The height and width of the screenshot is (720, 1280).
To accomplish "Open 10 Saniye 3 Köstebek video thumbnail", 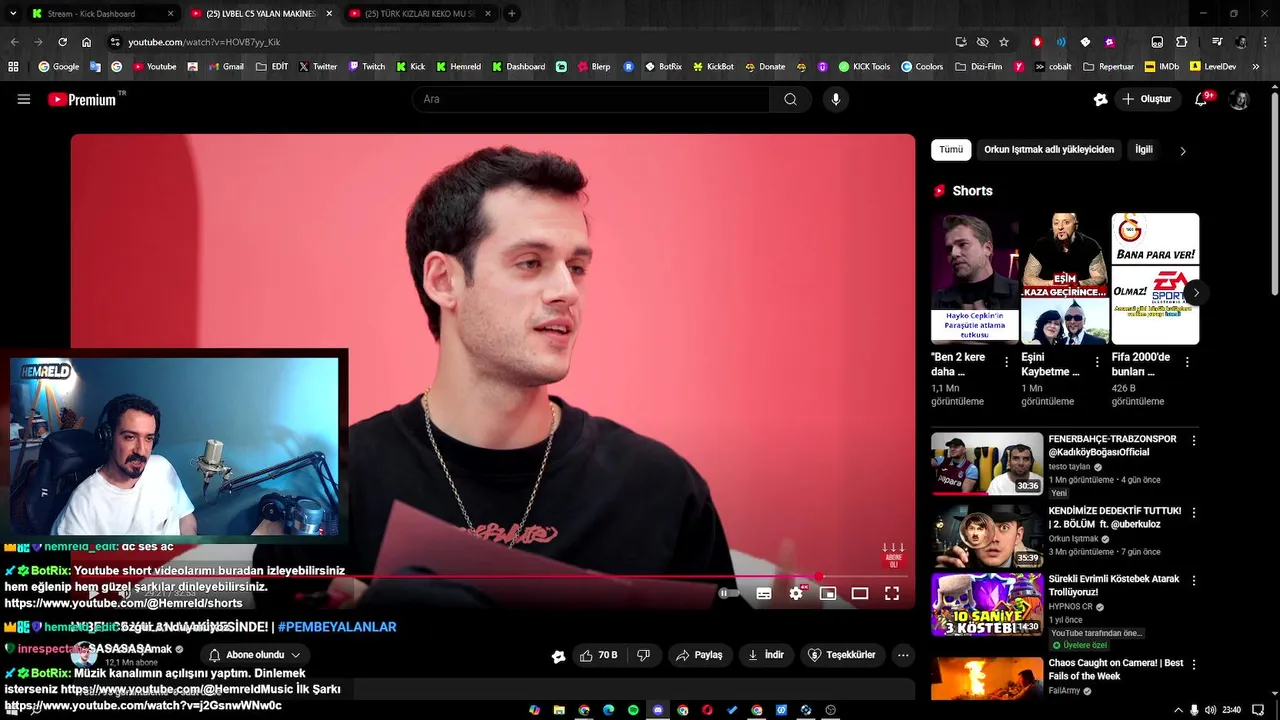I will tap(987, 604).
